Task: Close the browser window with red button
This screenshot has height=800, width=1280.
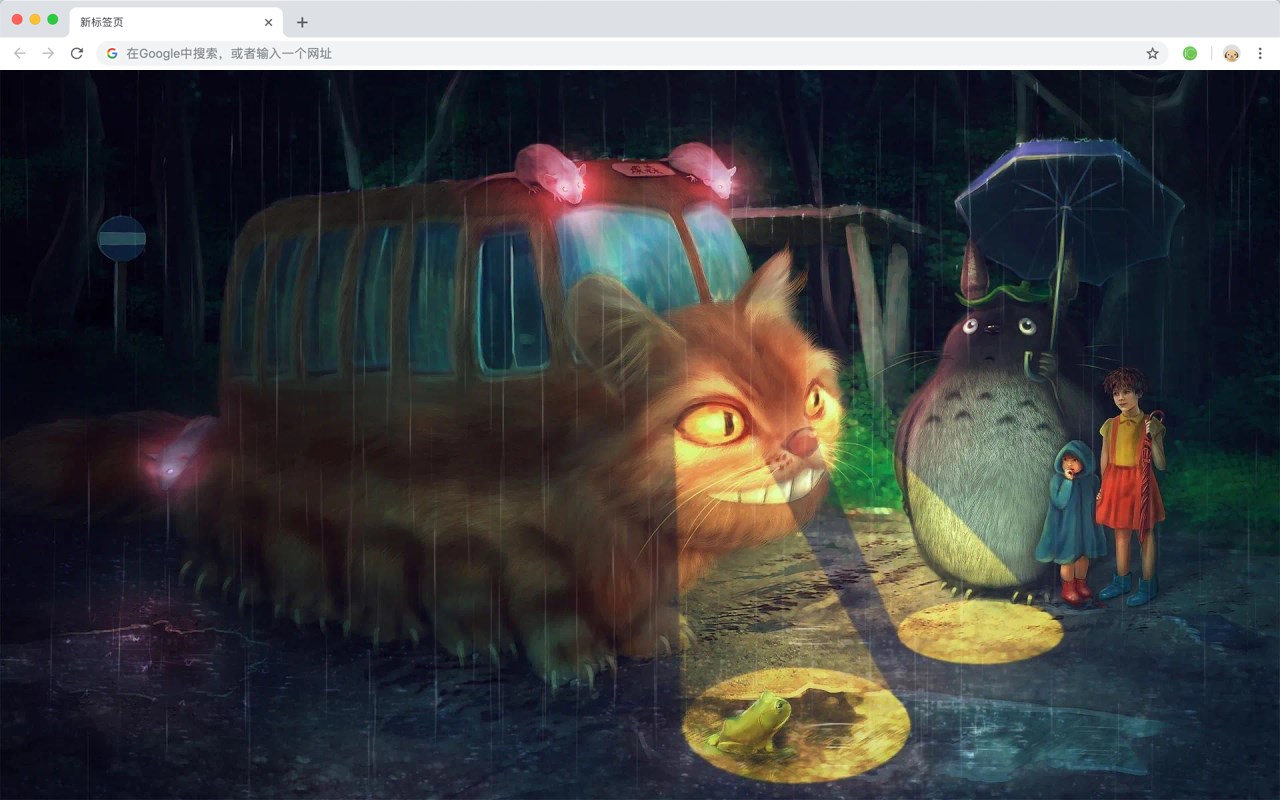Action: [17, 19]
